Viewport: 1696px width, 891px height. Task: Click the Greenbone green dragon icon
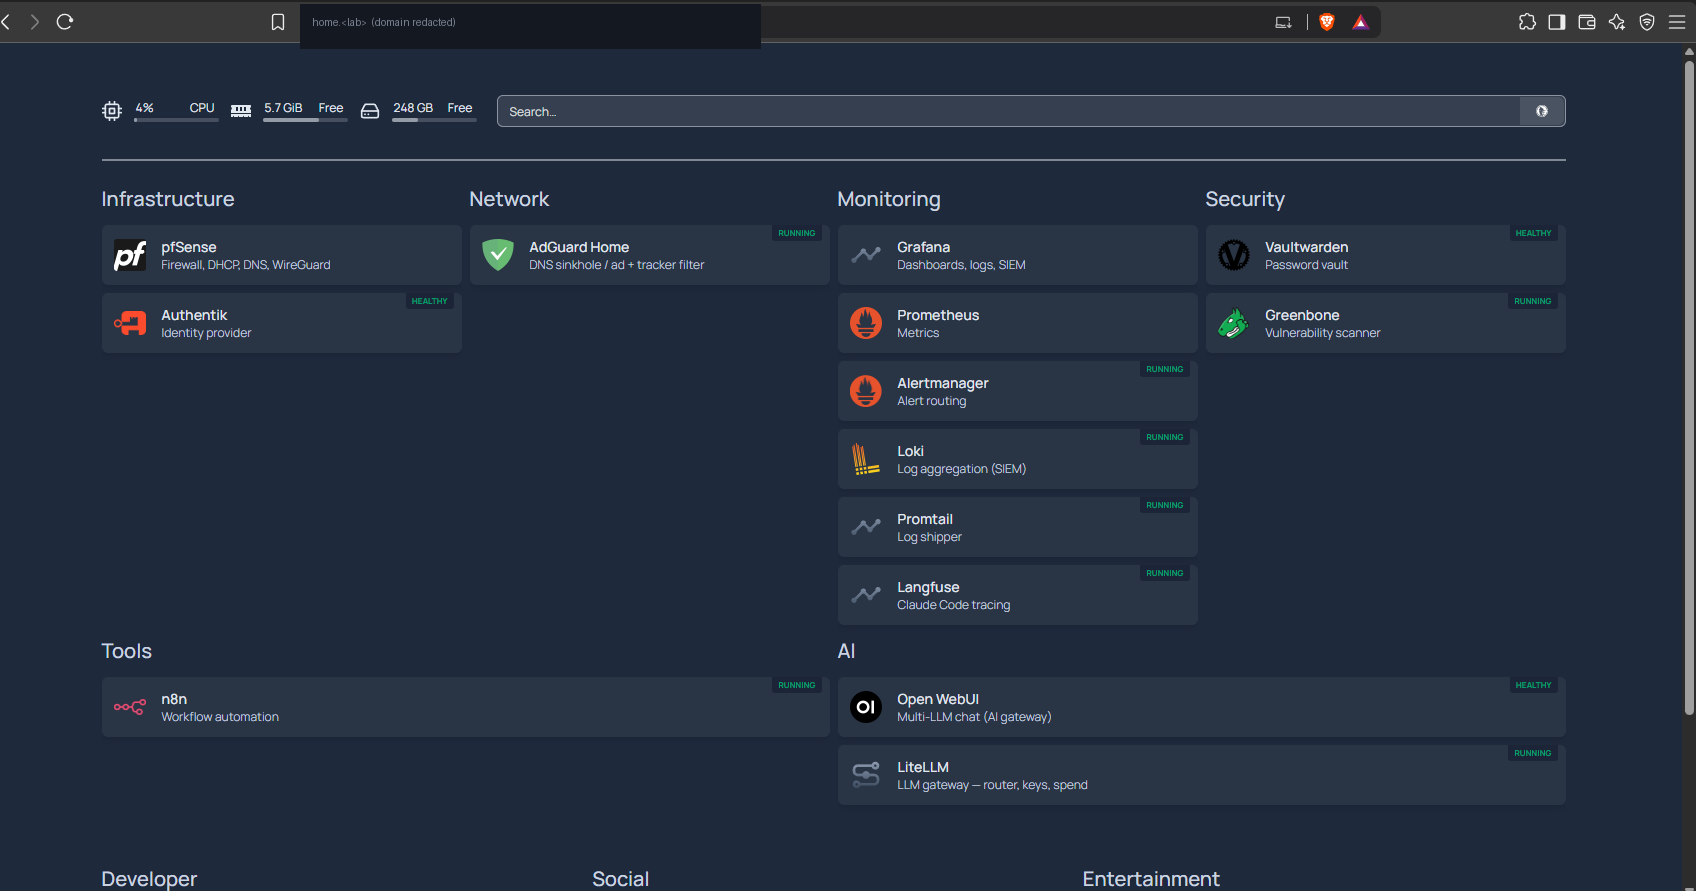(x=1234, y=323)
